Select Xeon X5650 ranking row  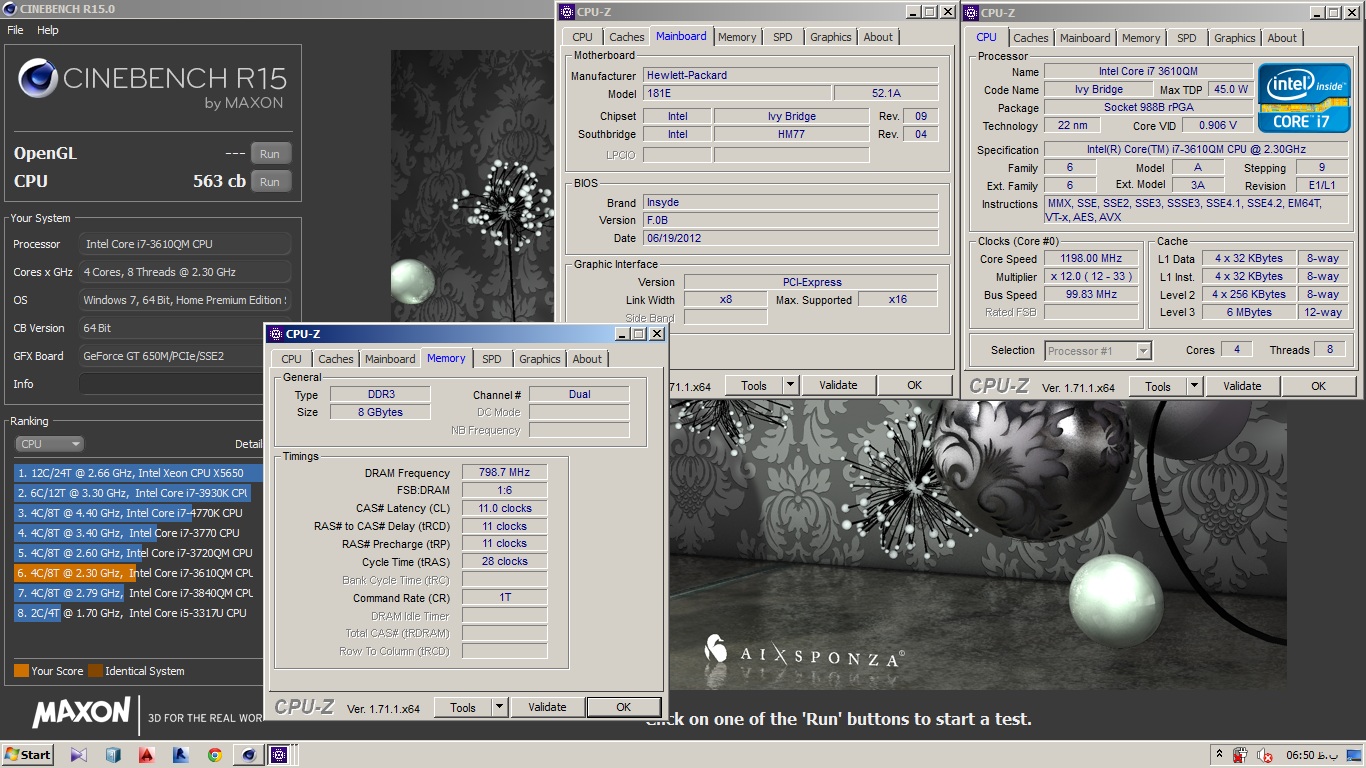(138, 473)
